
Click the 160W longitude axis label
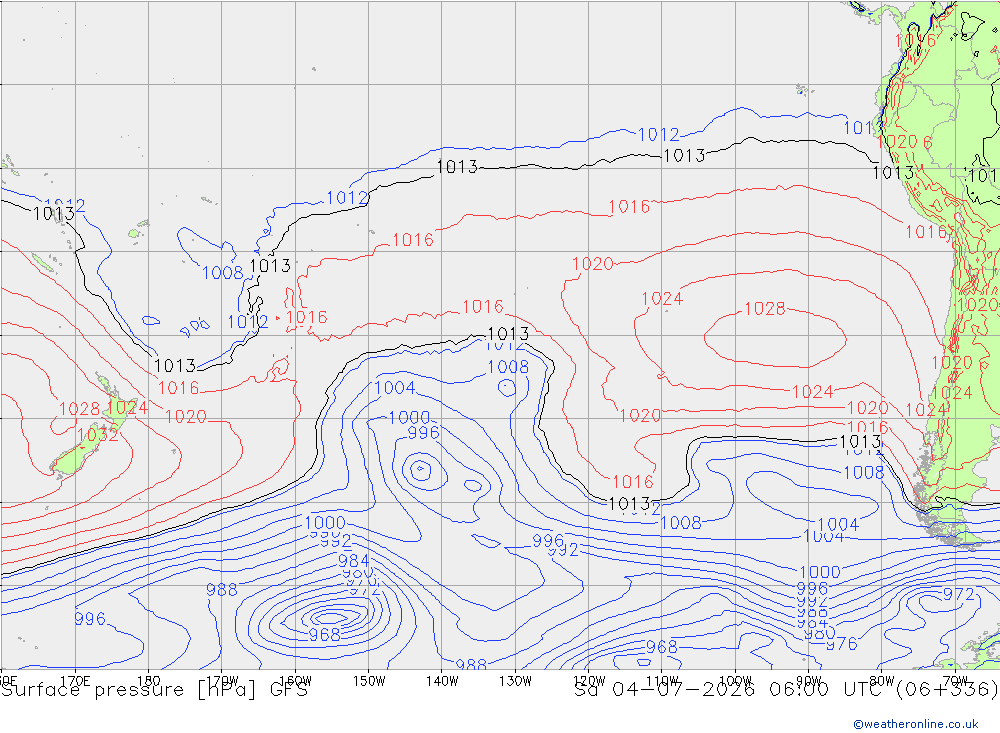tap(295, 680)
